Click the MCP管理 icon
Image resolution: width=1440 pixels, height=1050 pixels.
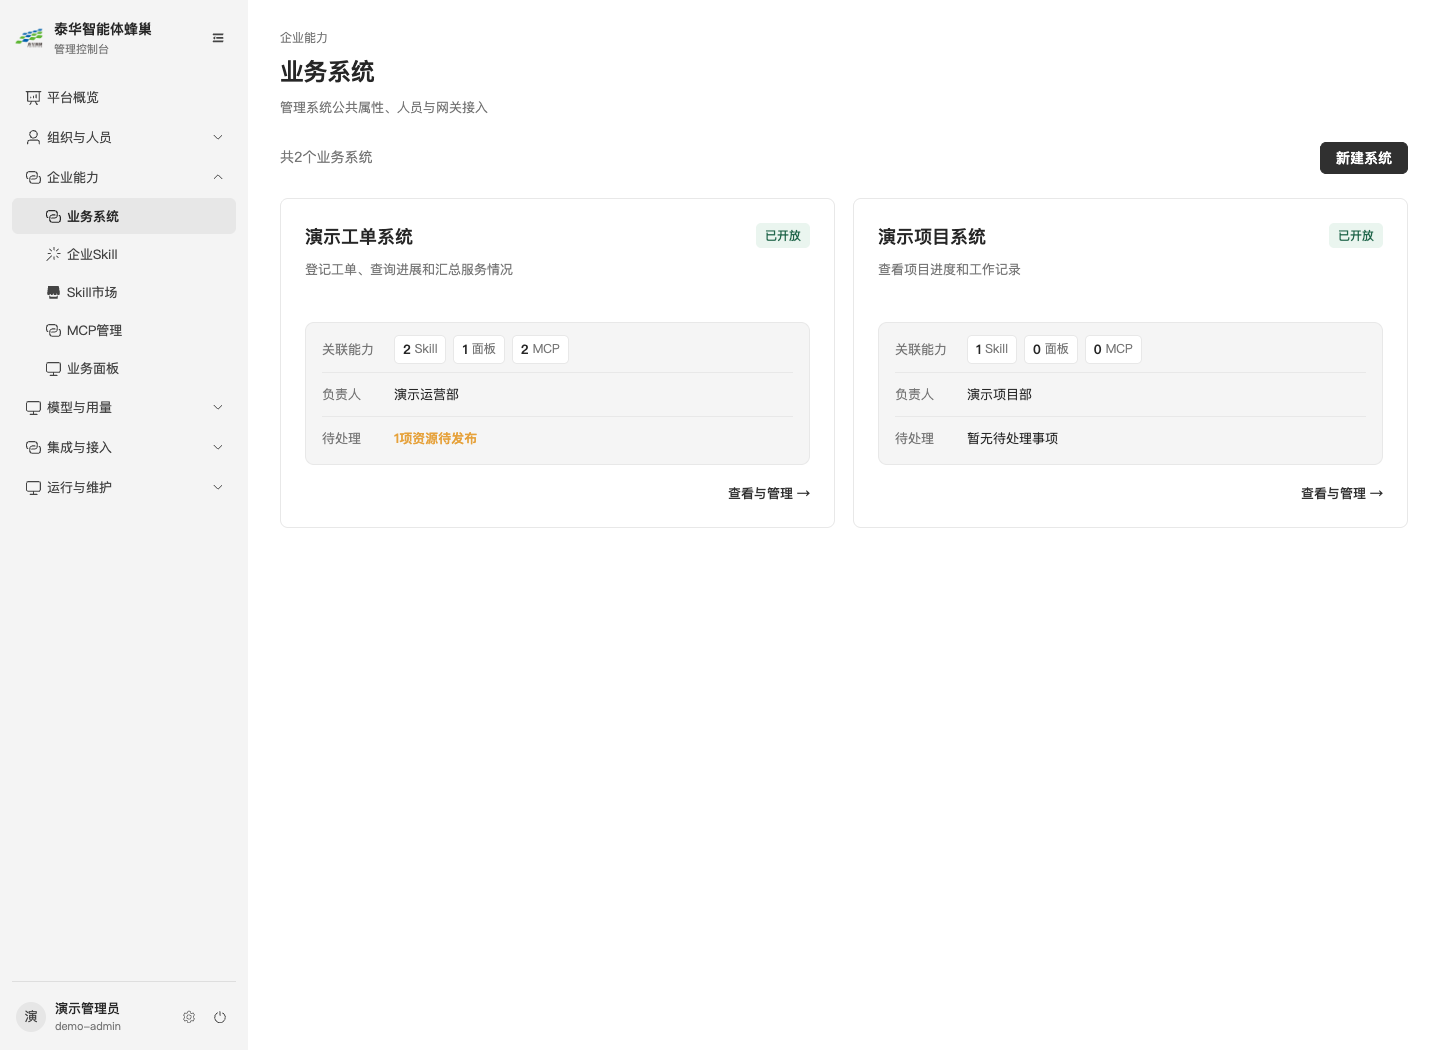pos(53,330)
